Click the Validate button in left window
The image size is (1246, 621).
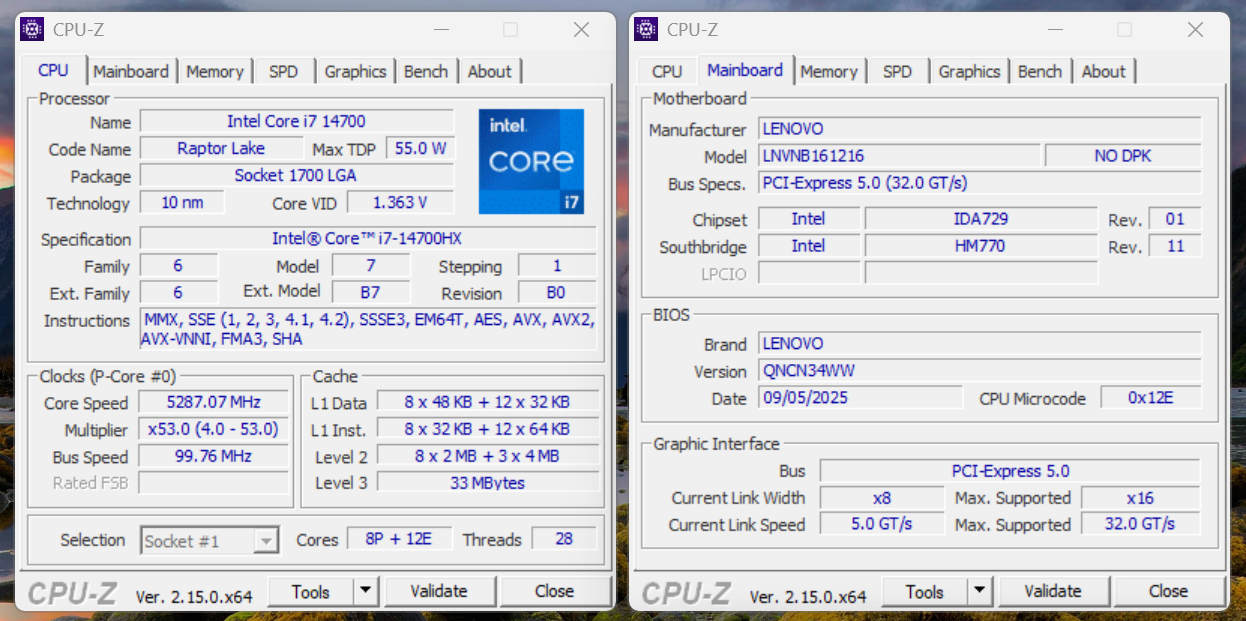tap(439, 591)
